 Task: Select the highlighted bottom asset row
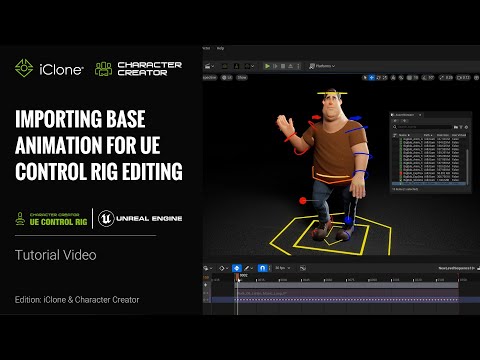tap(429, 183)
